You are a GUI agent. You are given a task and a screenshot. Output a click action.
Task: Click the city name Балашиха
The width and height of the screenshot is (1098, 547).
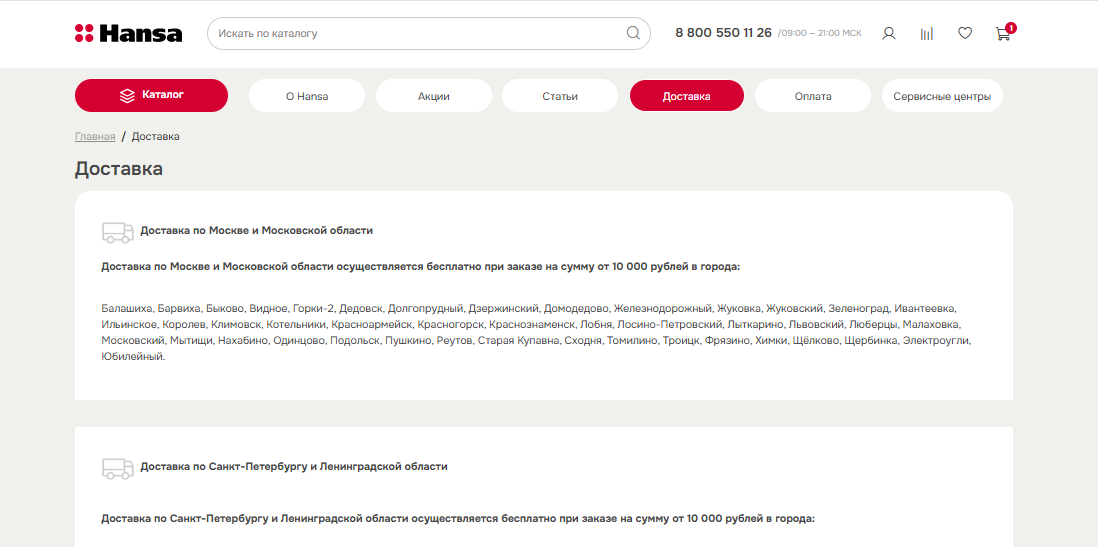coord(126,308)
